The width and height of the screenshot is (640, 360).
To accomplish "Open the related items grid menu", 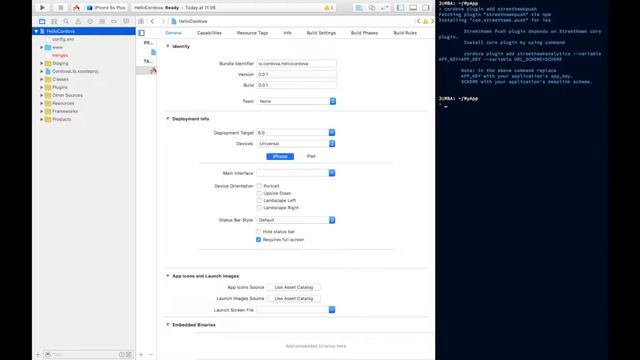I will pos(141,21).
